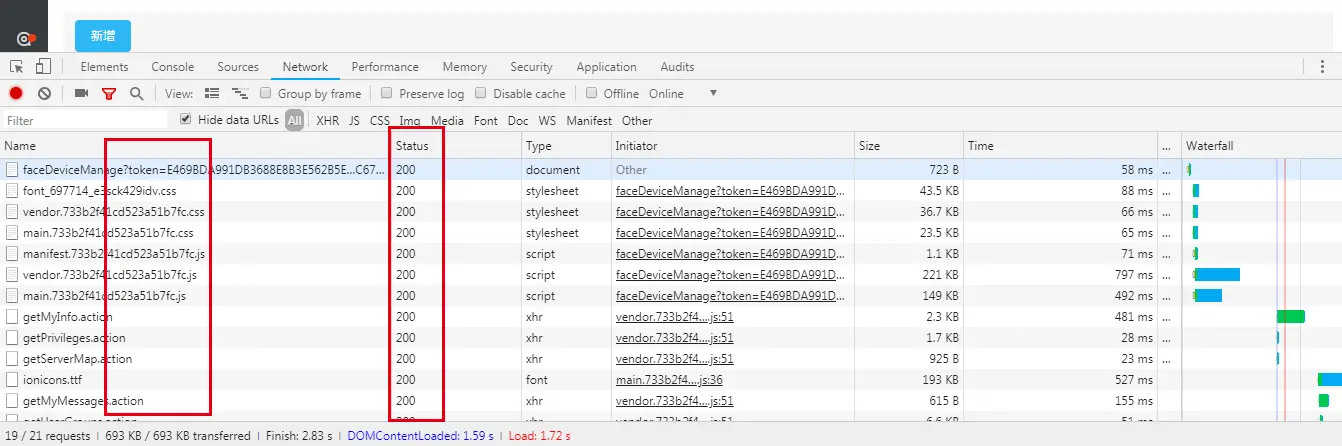This screenshot has height=446, width=1342.
Task: Select manifest.733b2f41cd523a51b7fc.js request
Action: pos(671,254)
